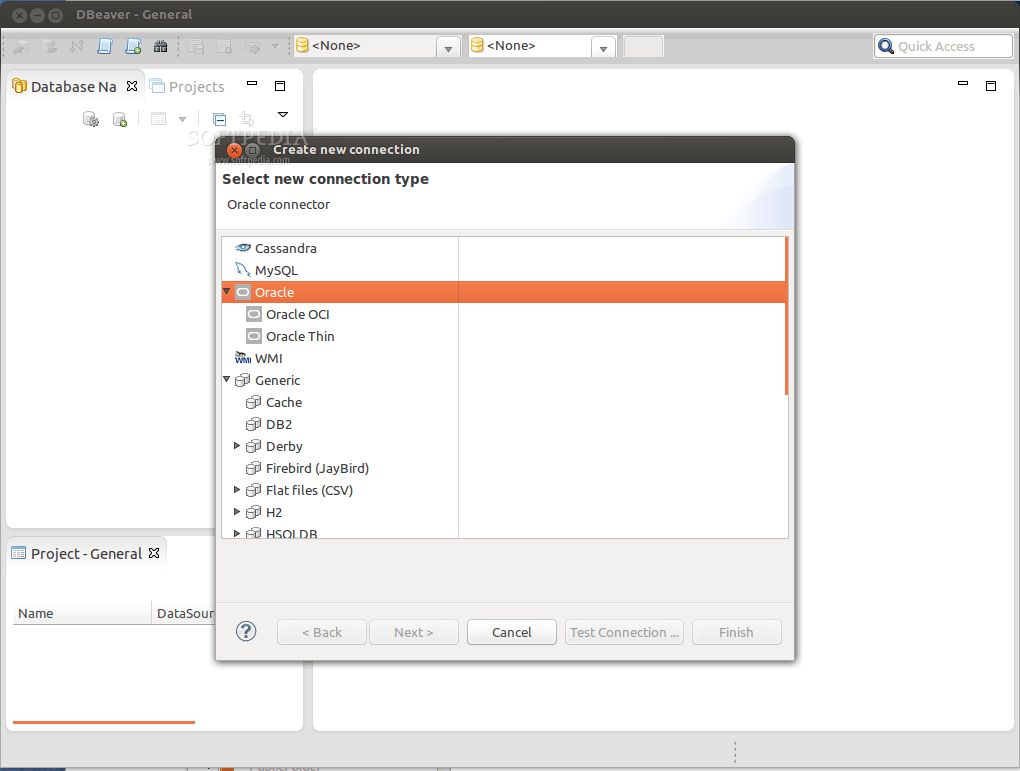Open the first <None> connection dropdown
This screenshot has width=1020, height=771.
(448, 46)
